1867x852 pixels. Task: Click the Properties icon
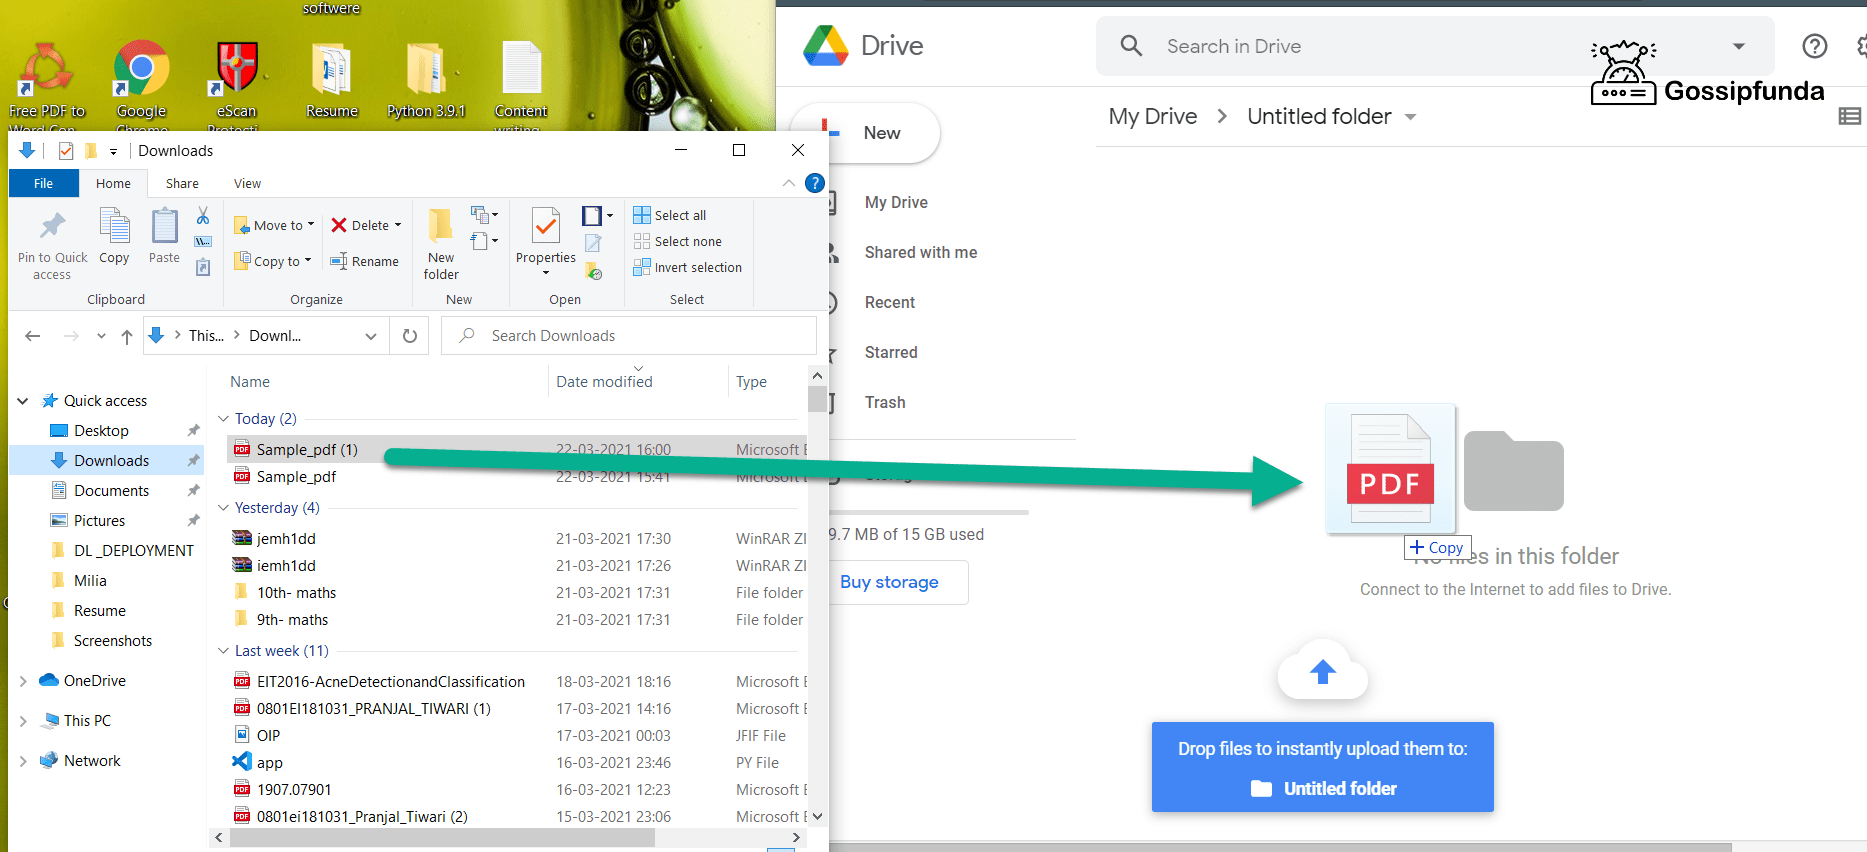click(x=546, y=226)
